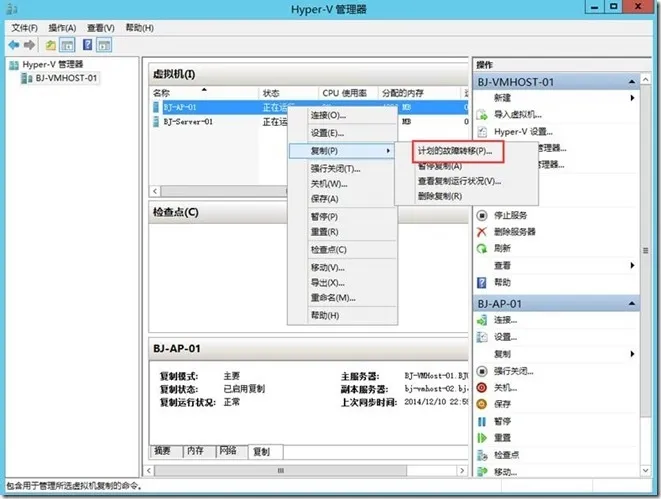Choose 暂停(P) from context menu

(342, 217)
